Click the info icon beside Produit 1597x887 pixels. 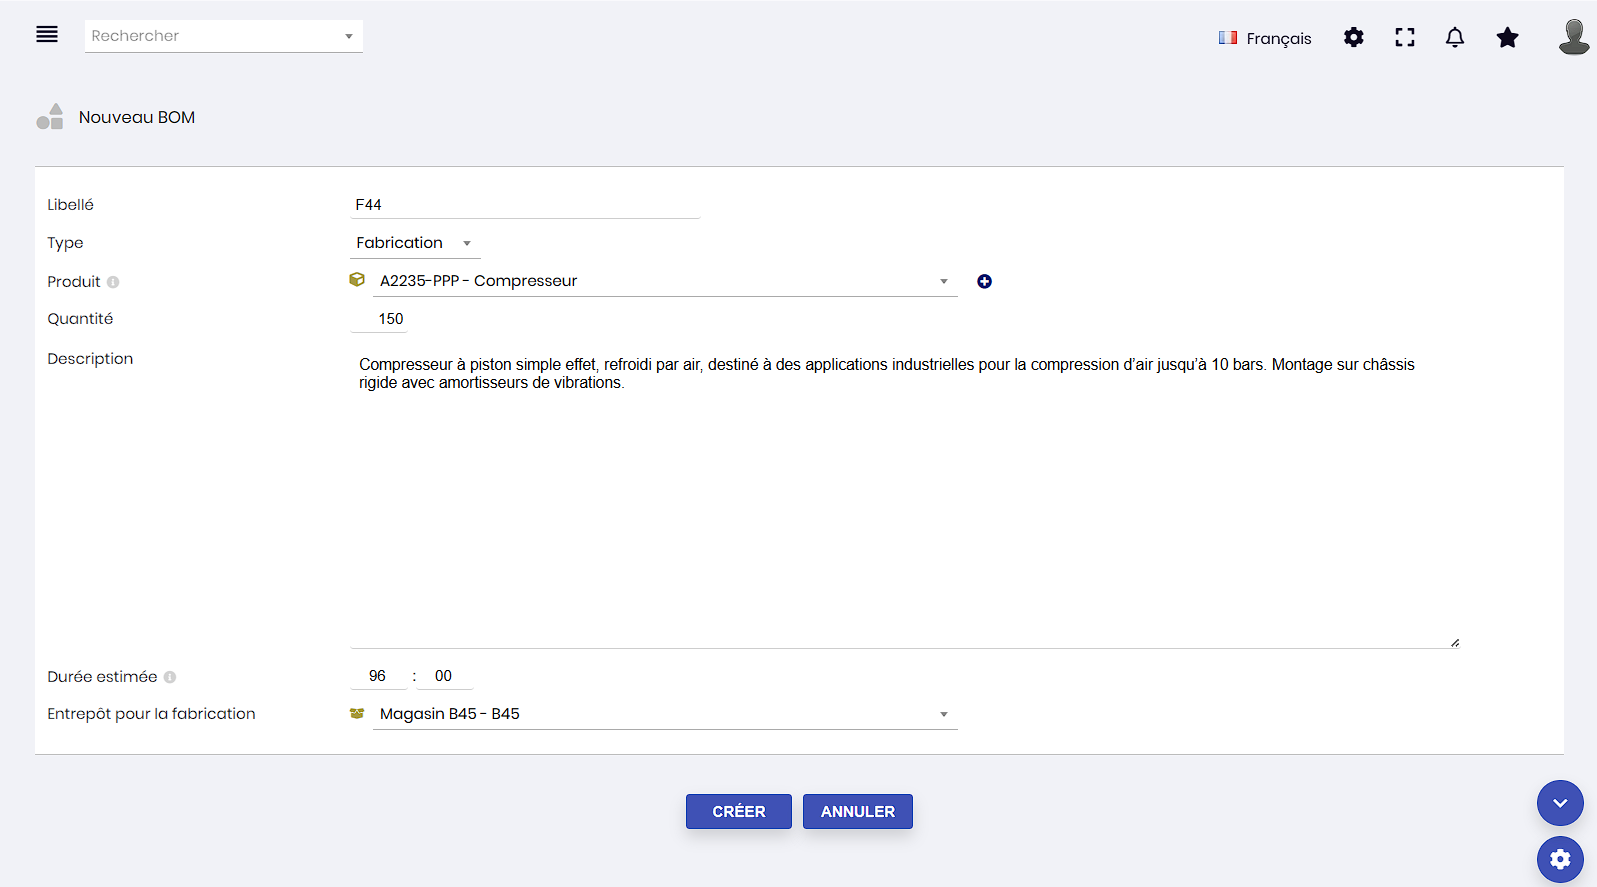click(113, 282)
